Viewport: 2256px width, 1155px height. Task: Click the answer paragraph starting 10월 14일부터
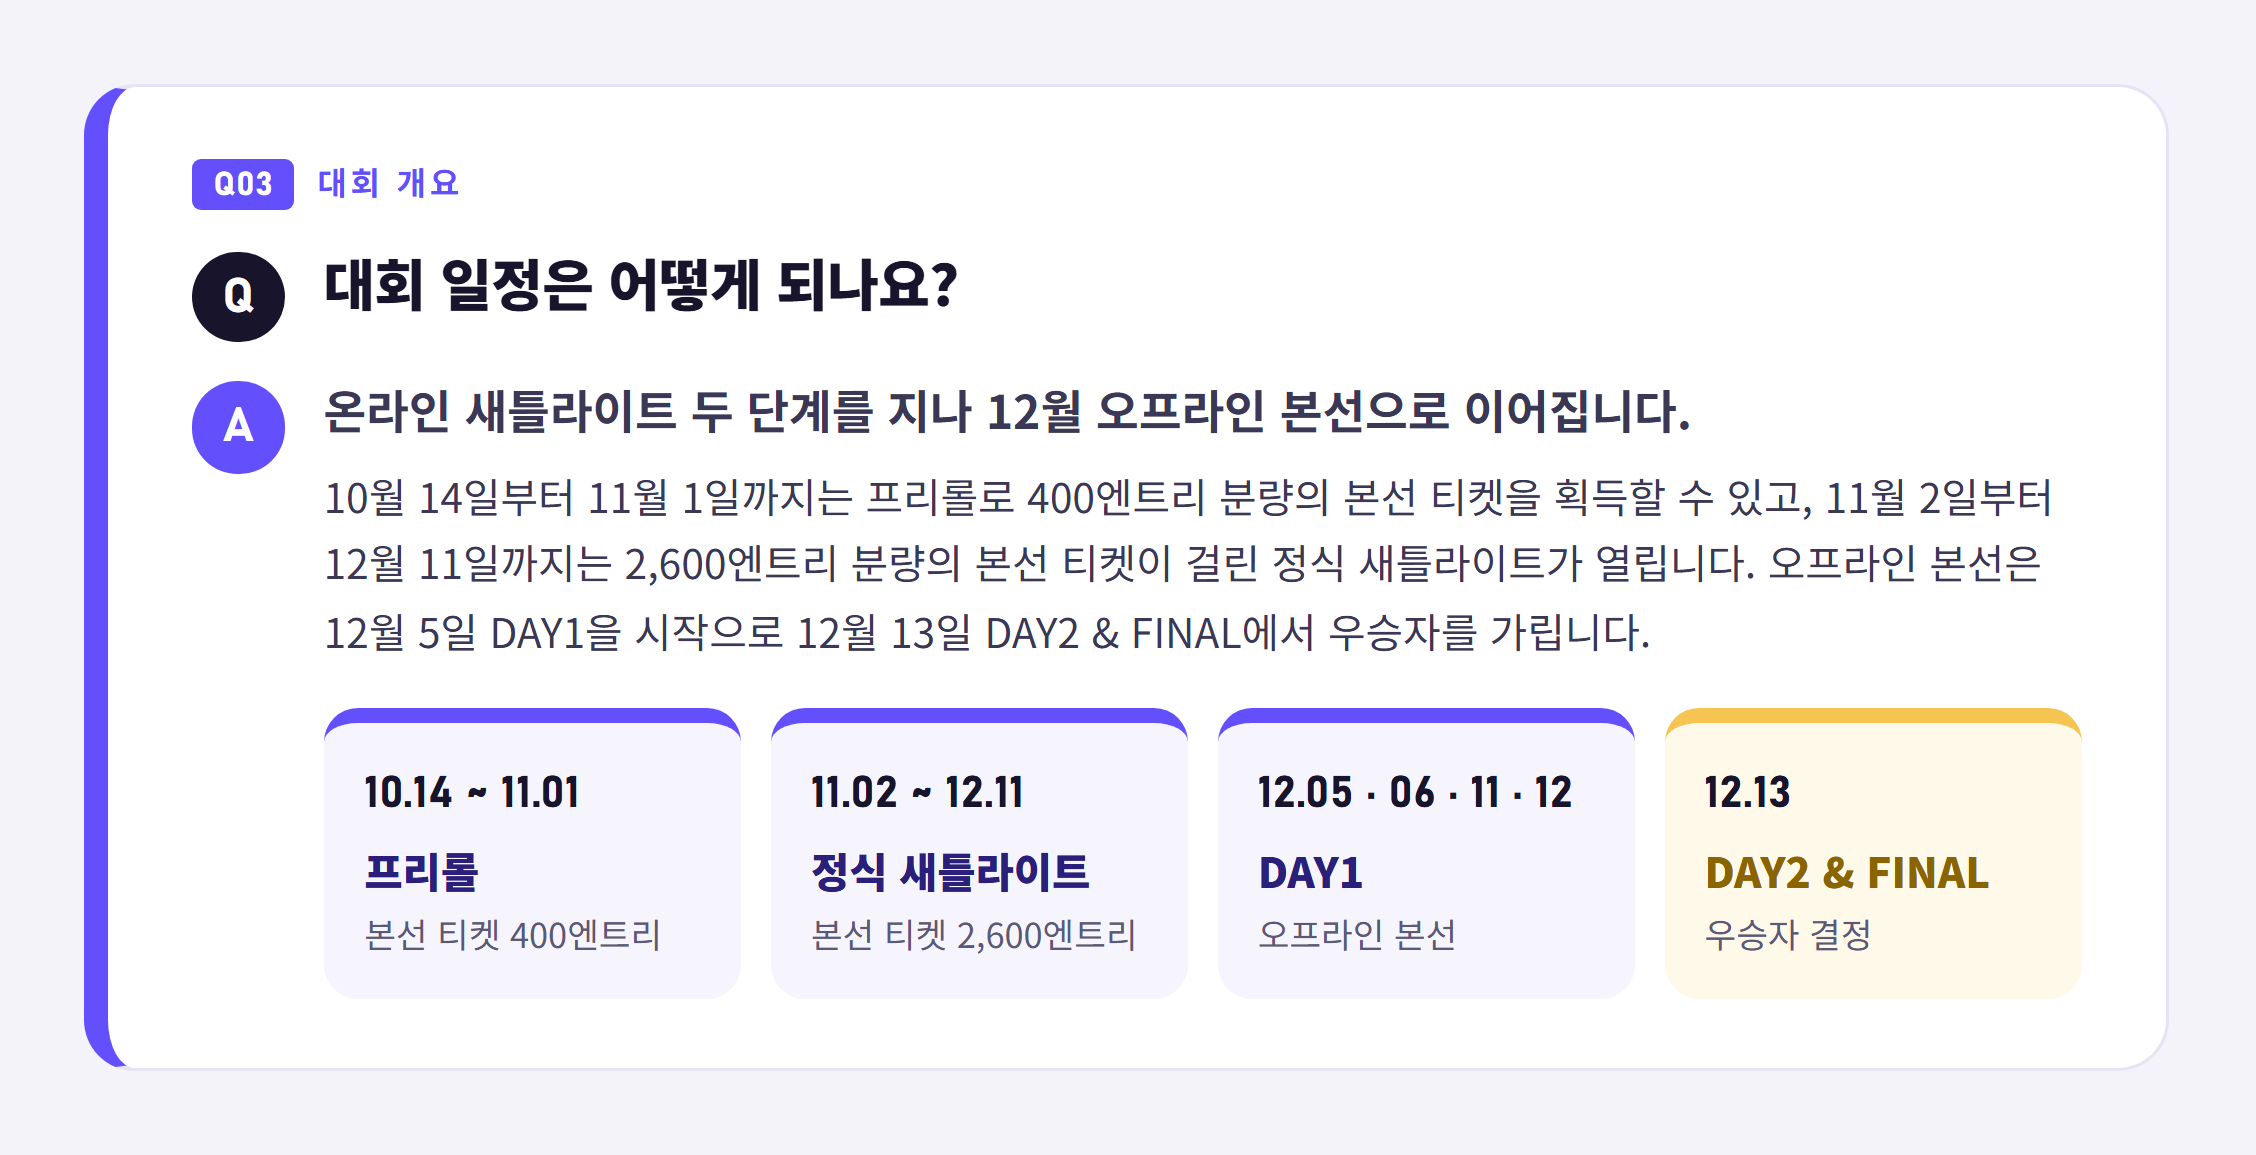[x=1188, y=565]
